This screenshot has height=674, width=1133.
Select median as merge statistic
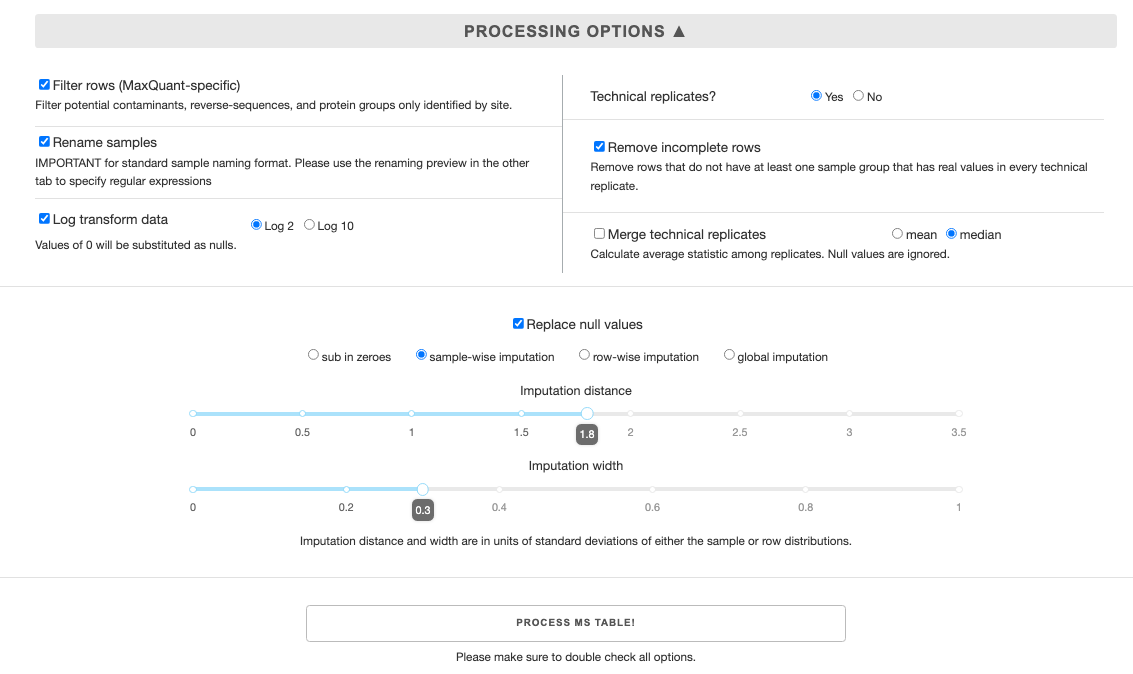952,233
